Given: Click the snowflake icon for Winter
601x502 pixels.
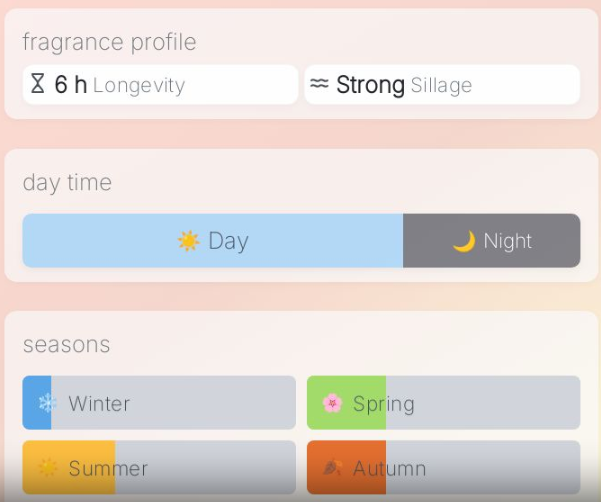Looking at the screenshot, I should click(47, 404).
